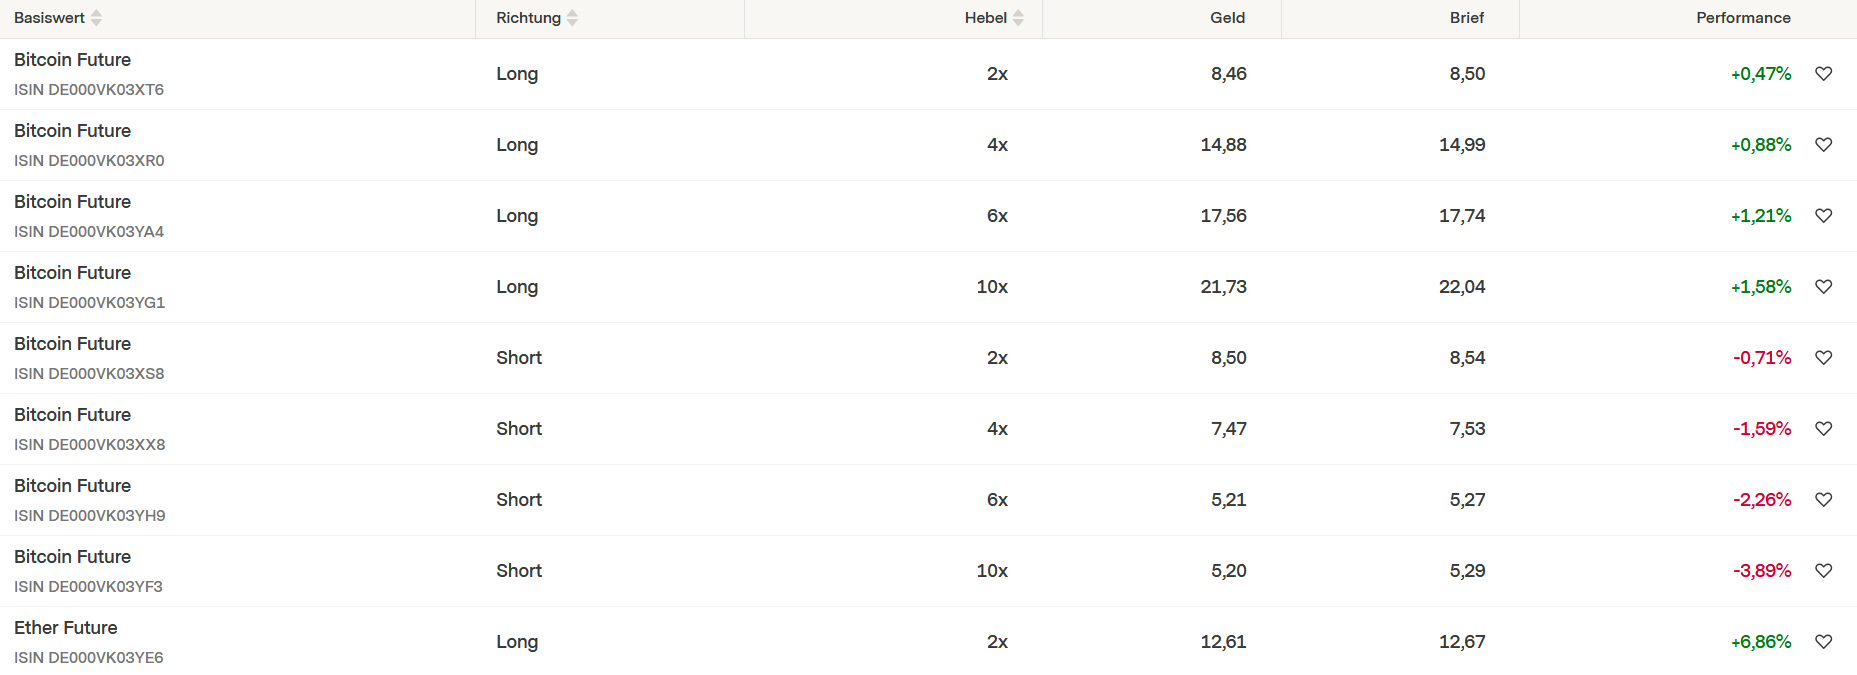Click the Geld column header

[x=1227, y=18]
